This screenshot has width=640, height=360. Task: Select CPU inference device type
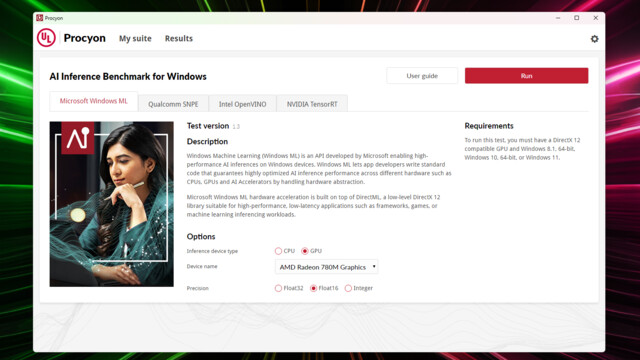tap(278, 251)
